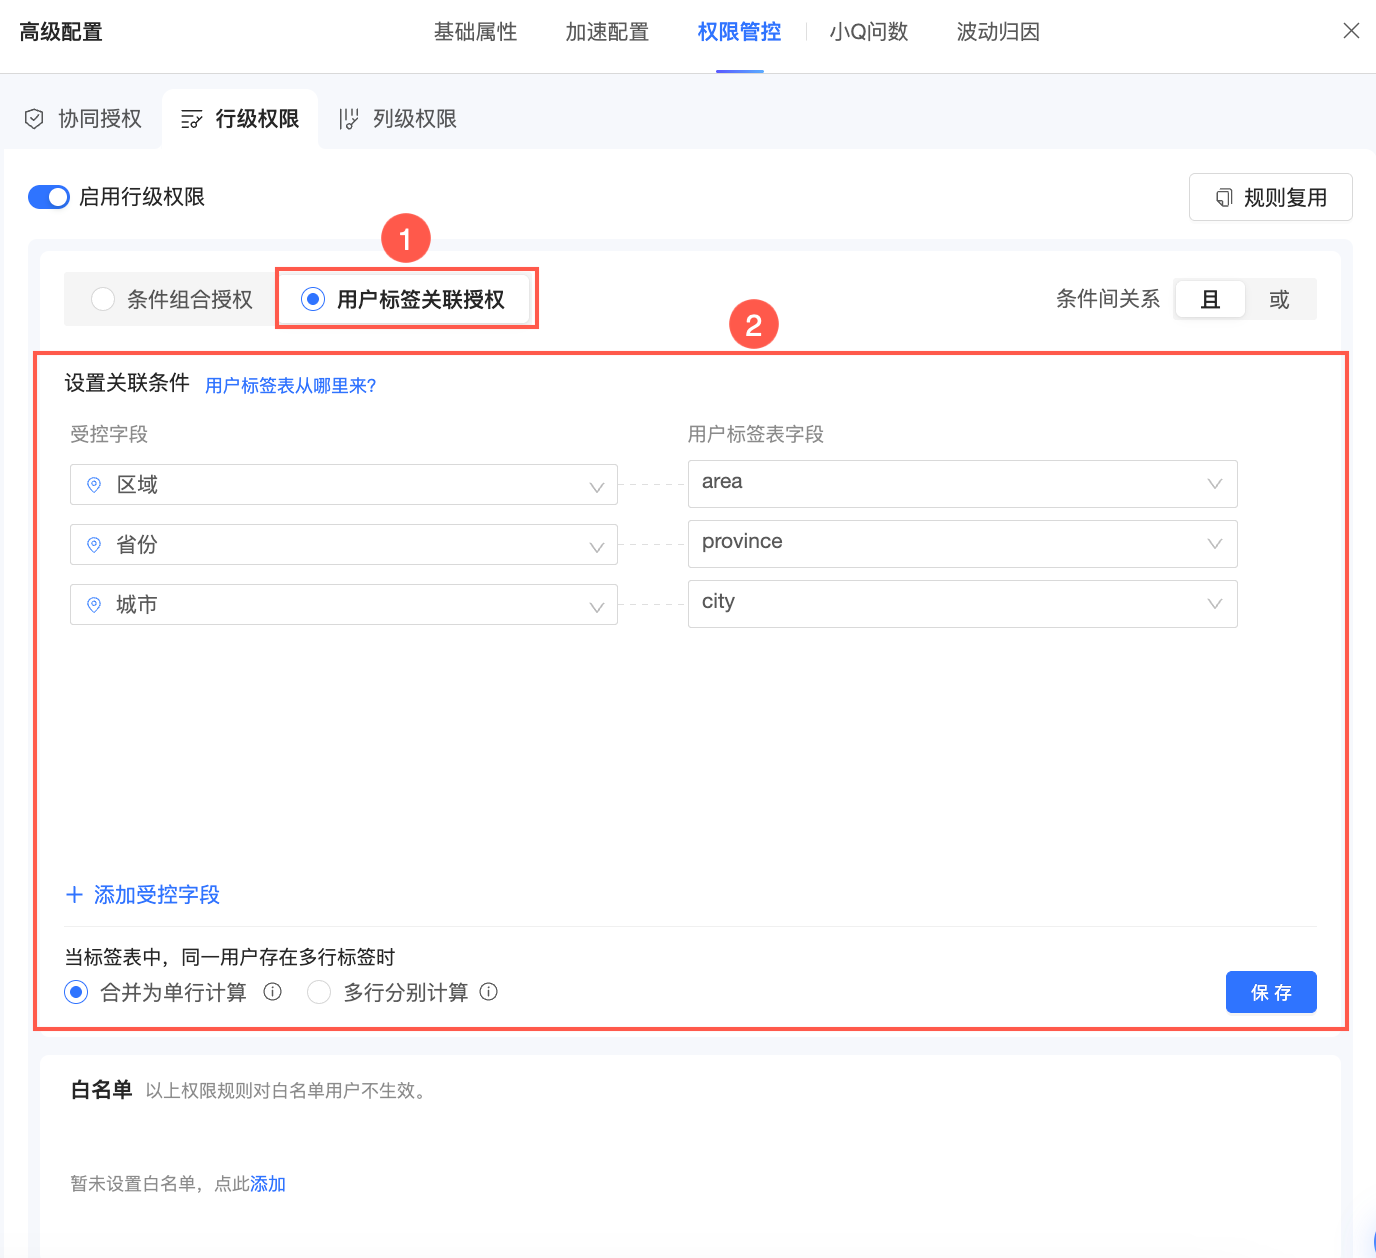Image resolution: width=1376 pixels, height=1258 pixels.
Task: Open the 区域 controlled field dropdown
Action: [344, 485]
